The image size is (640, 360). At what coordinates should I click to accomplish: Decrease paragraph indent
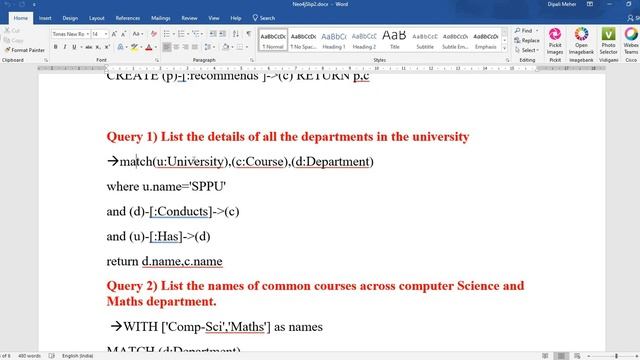point(213,34)
